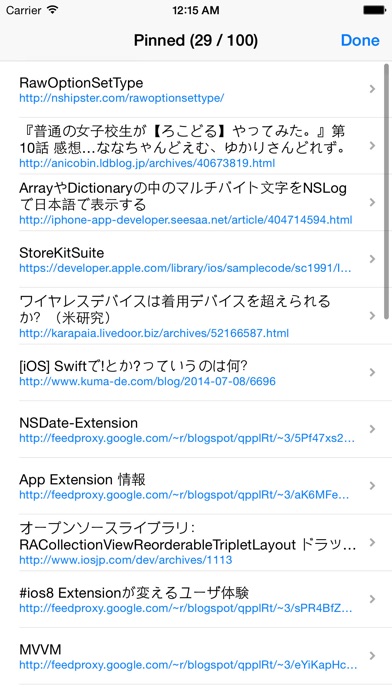Open chevron for ArrayやDictionary NSLog article
Viewport: 392px width, 696px height.
372,202
